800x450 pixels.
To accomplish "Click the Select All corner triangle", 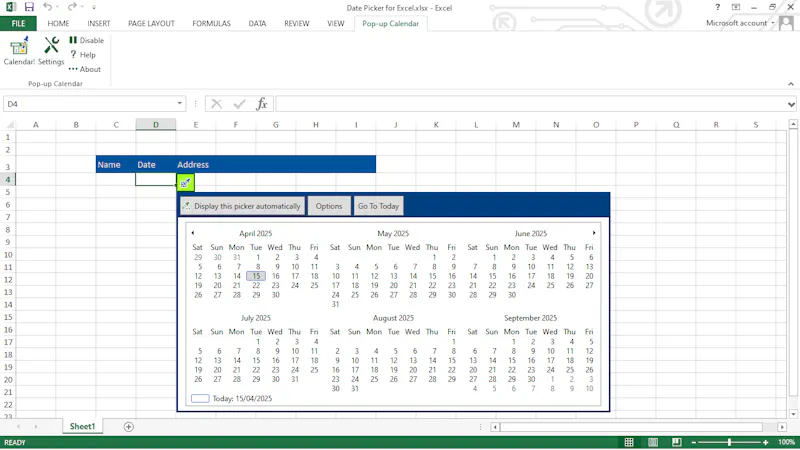I will (x=9, y=124).
